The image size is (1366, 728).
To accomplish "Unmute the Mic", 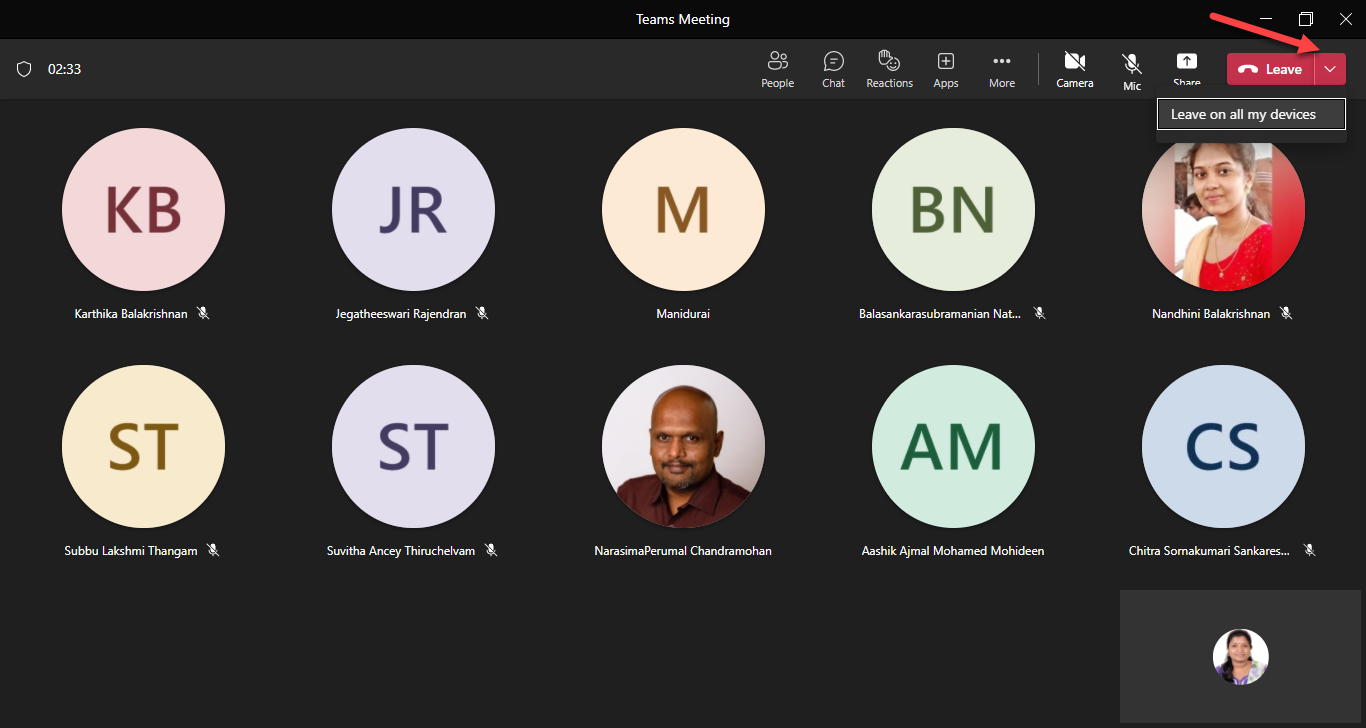I will pyautogui.click(x=1132, y=70).
